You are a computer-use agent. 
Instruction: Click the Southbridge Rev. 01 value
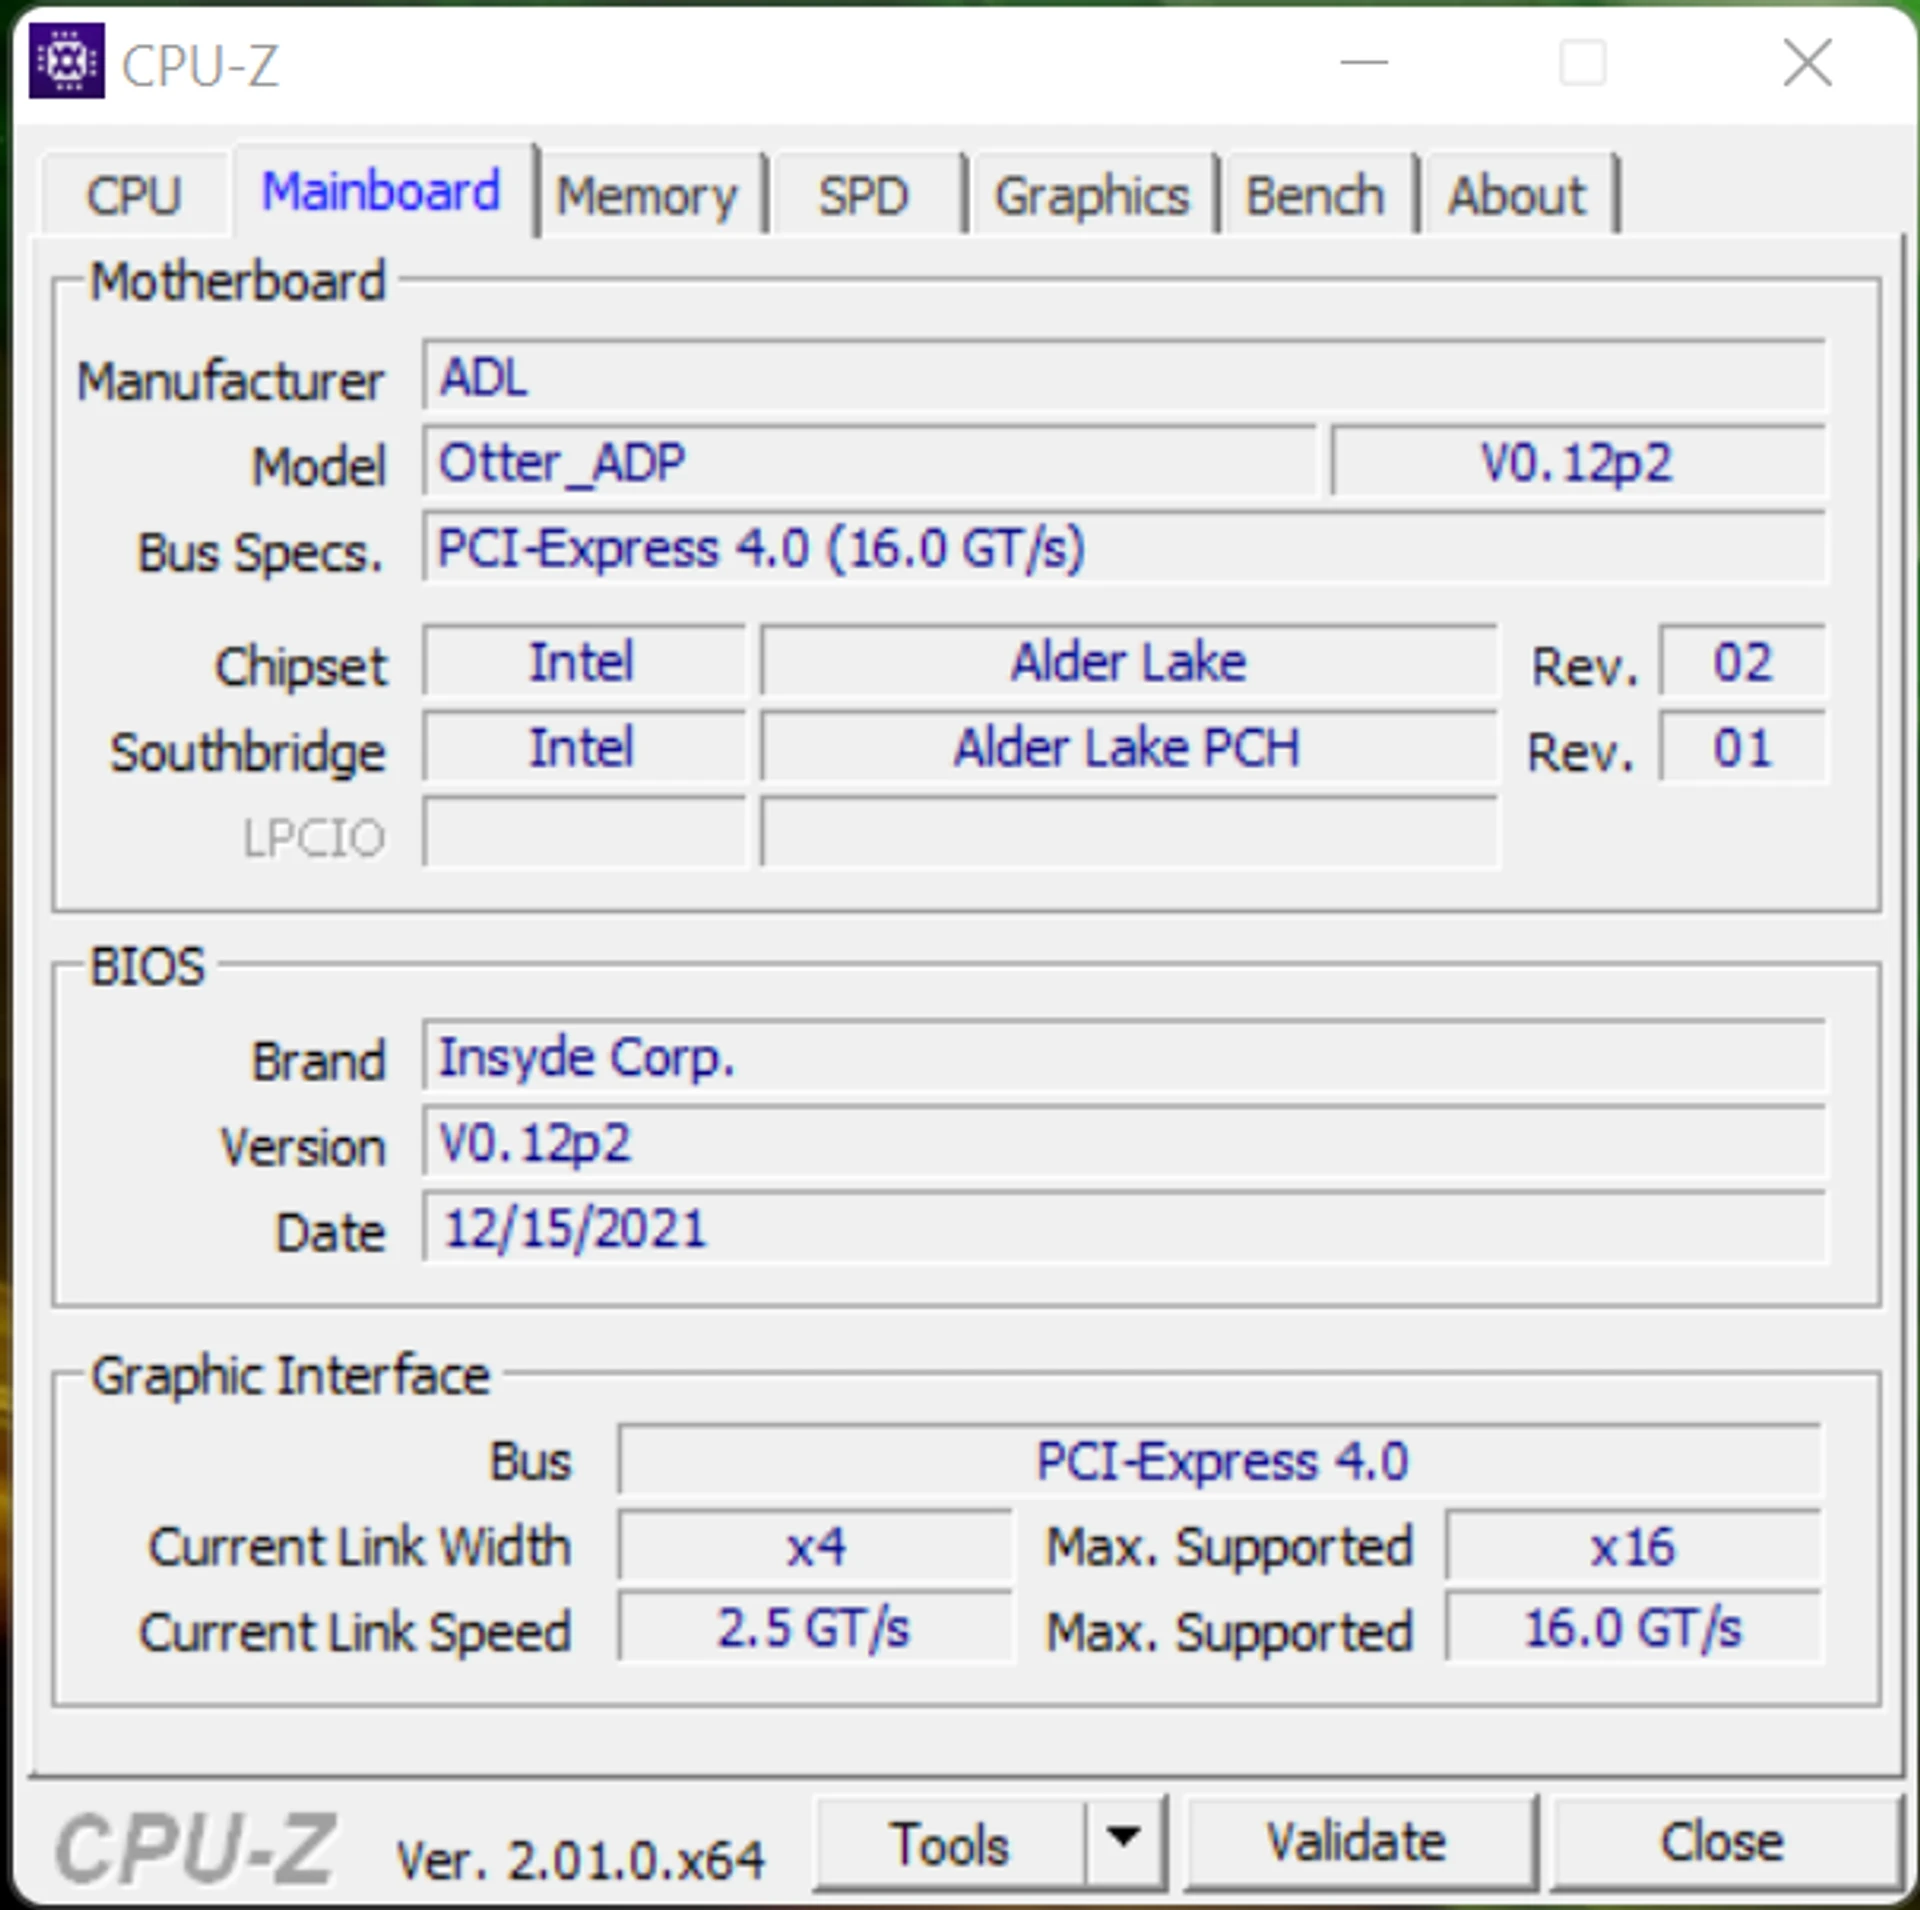point(1742,747)
